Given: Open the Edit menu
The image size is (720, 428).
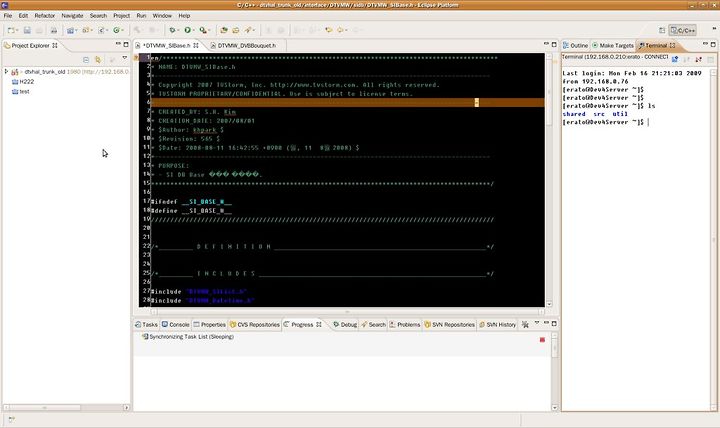Looking at the screenshot, I should (x=23, y=16).
